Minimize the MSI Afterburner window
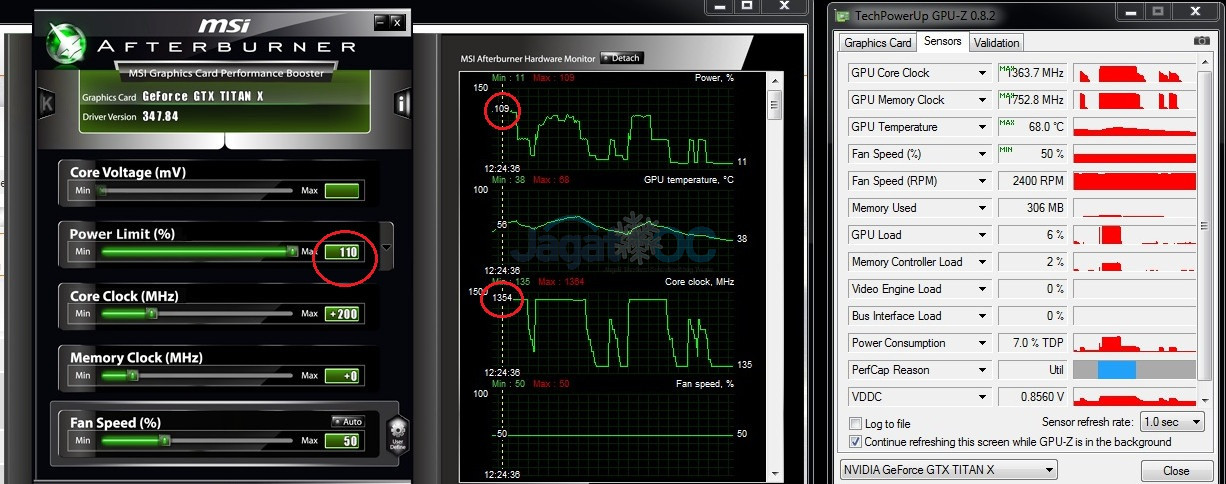1226x484 pixels. 380,21
